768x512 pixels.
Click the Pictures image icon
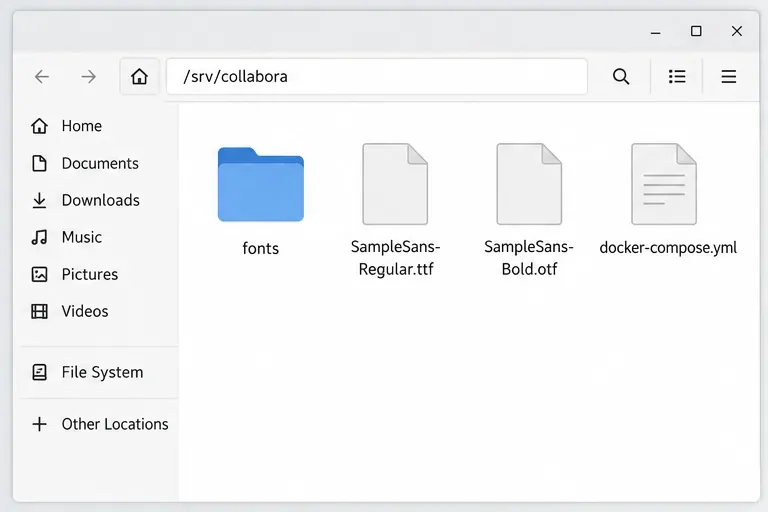pos(40,274)
